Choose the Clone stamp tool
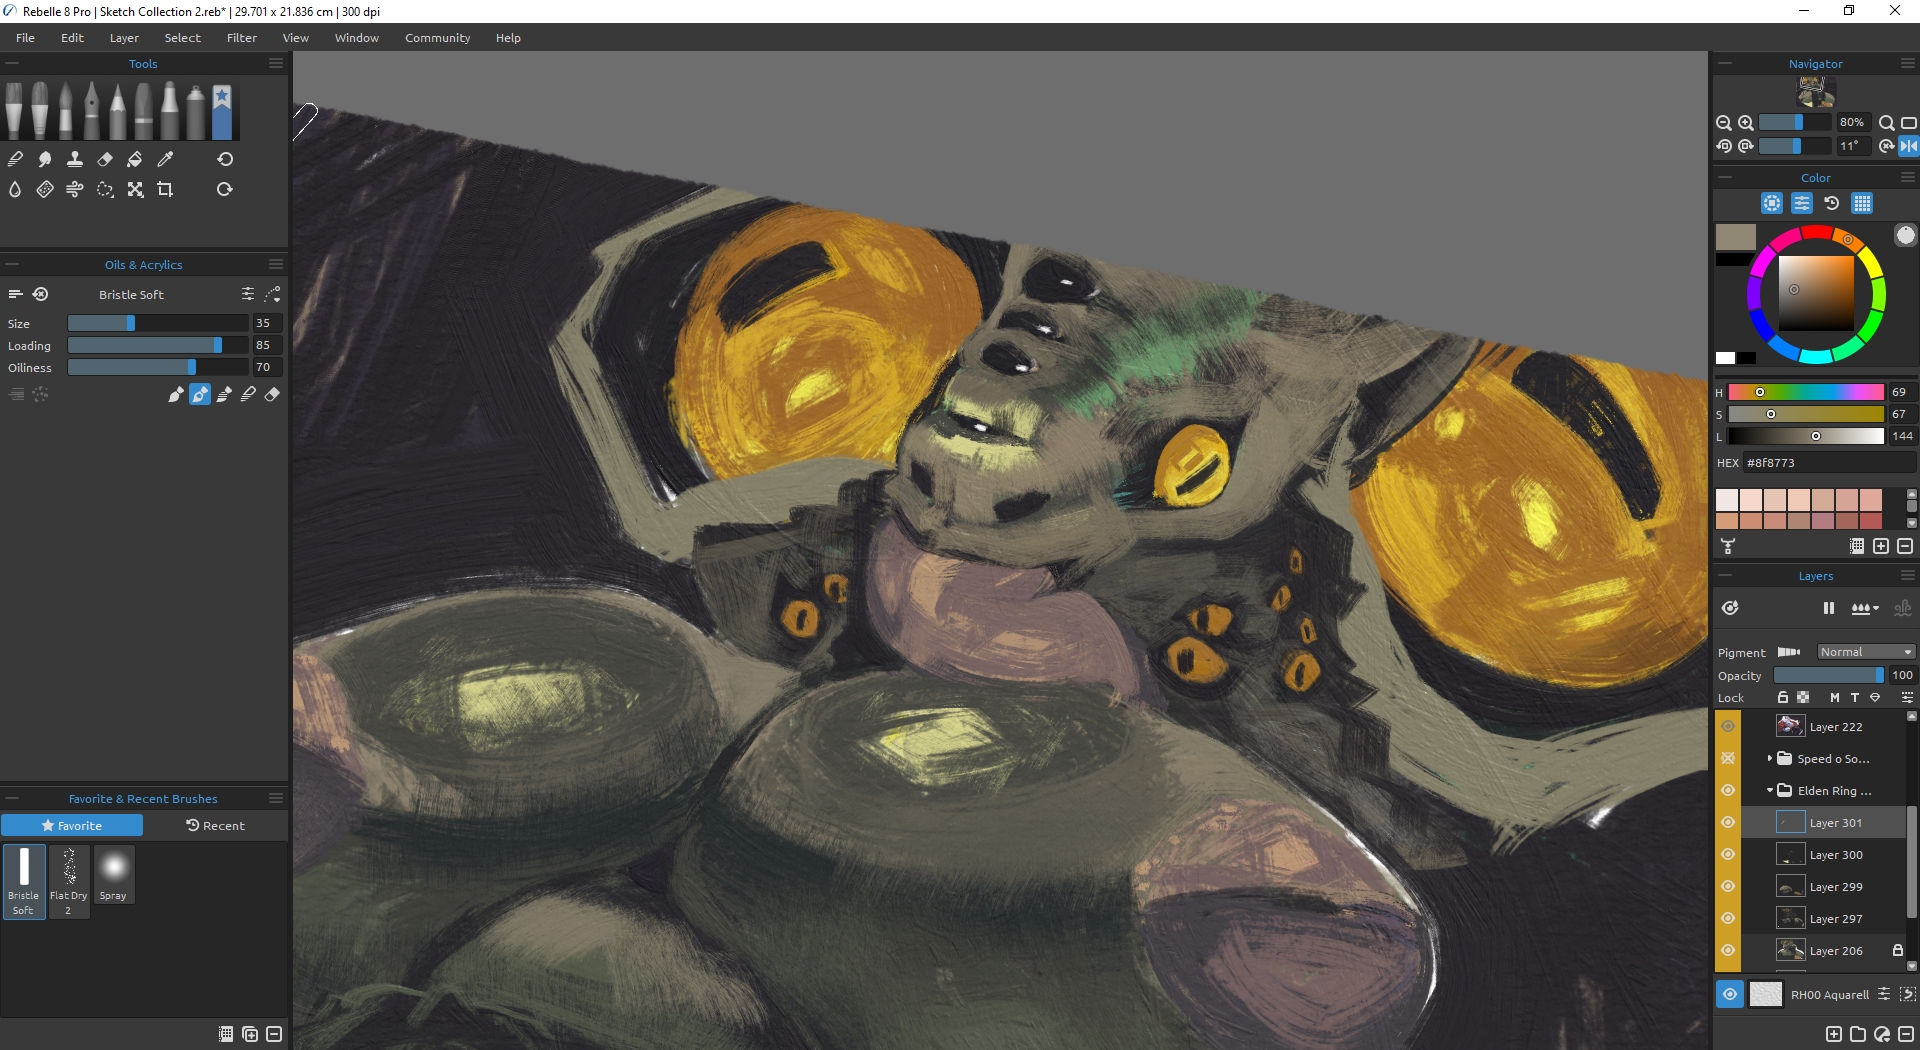 (75, 159)
